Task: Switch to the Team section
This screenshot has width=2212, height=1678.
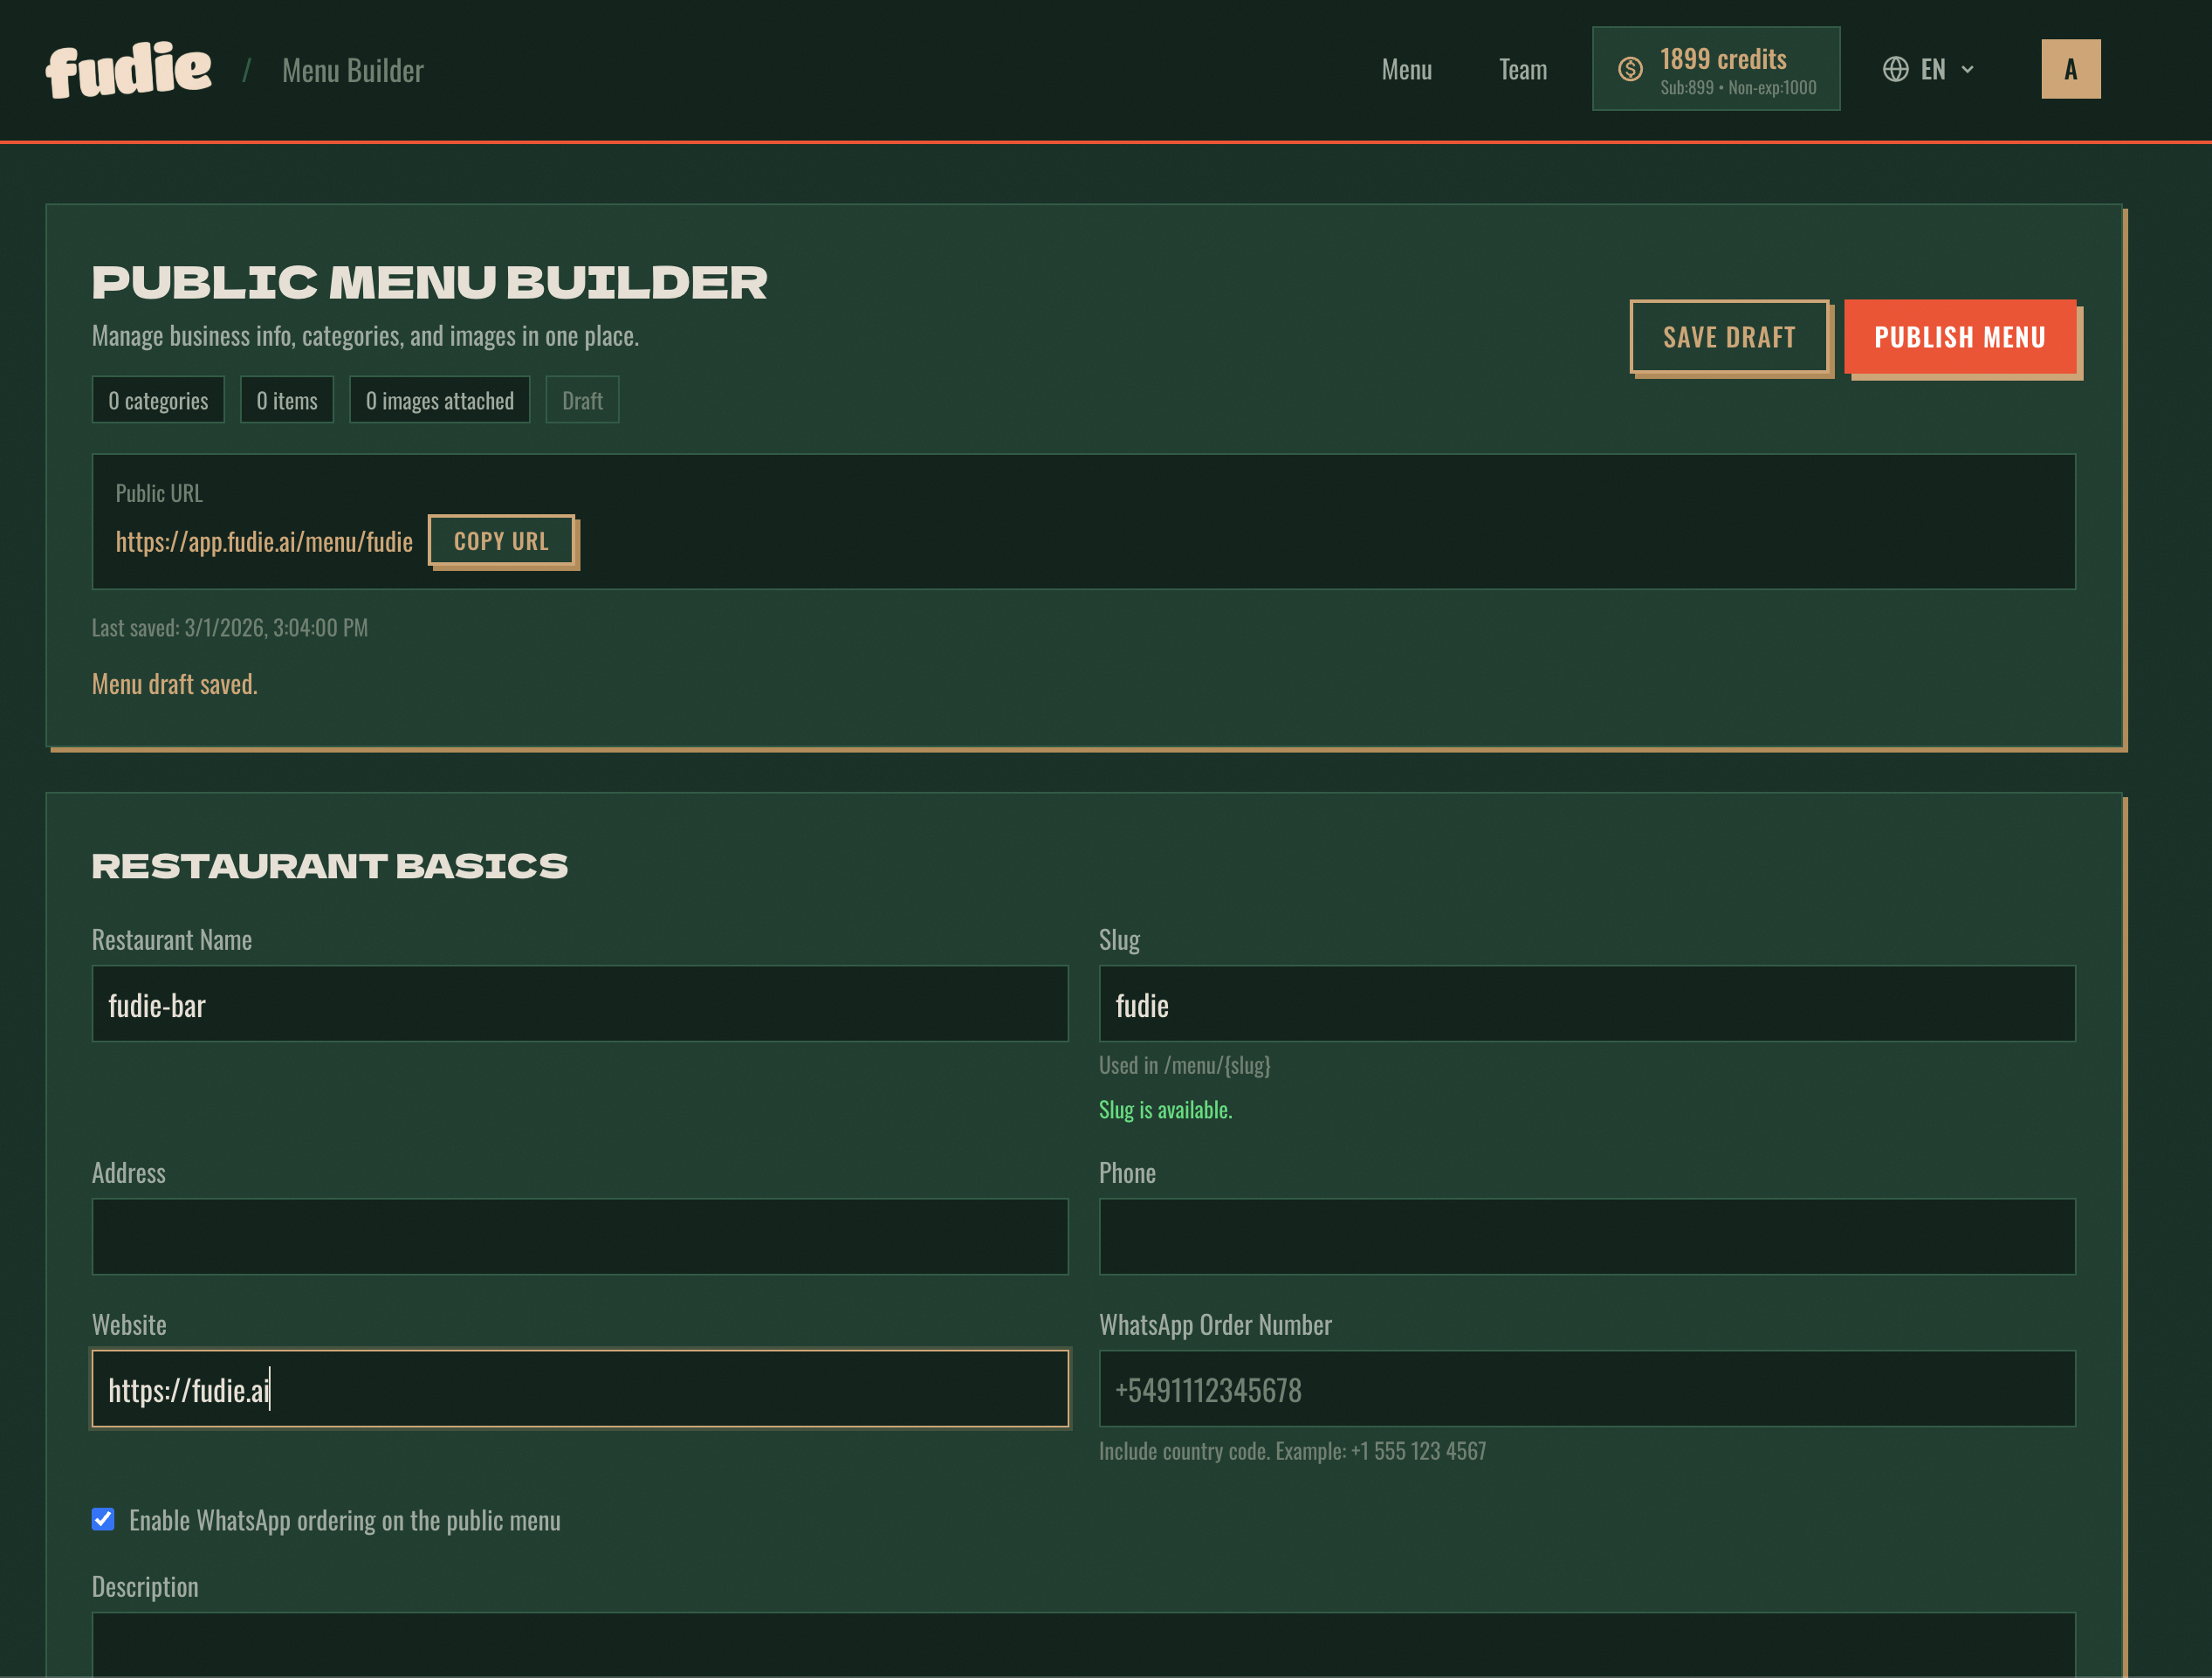Action: (x=1522, y=69)
